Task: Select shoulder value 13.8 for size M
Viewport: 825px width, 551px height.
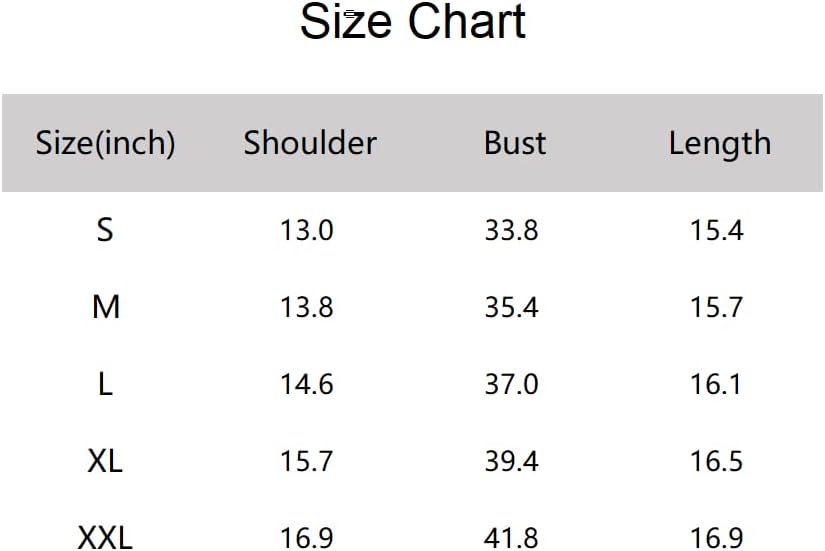Action: coord(306,307)
